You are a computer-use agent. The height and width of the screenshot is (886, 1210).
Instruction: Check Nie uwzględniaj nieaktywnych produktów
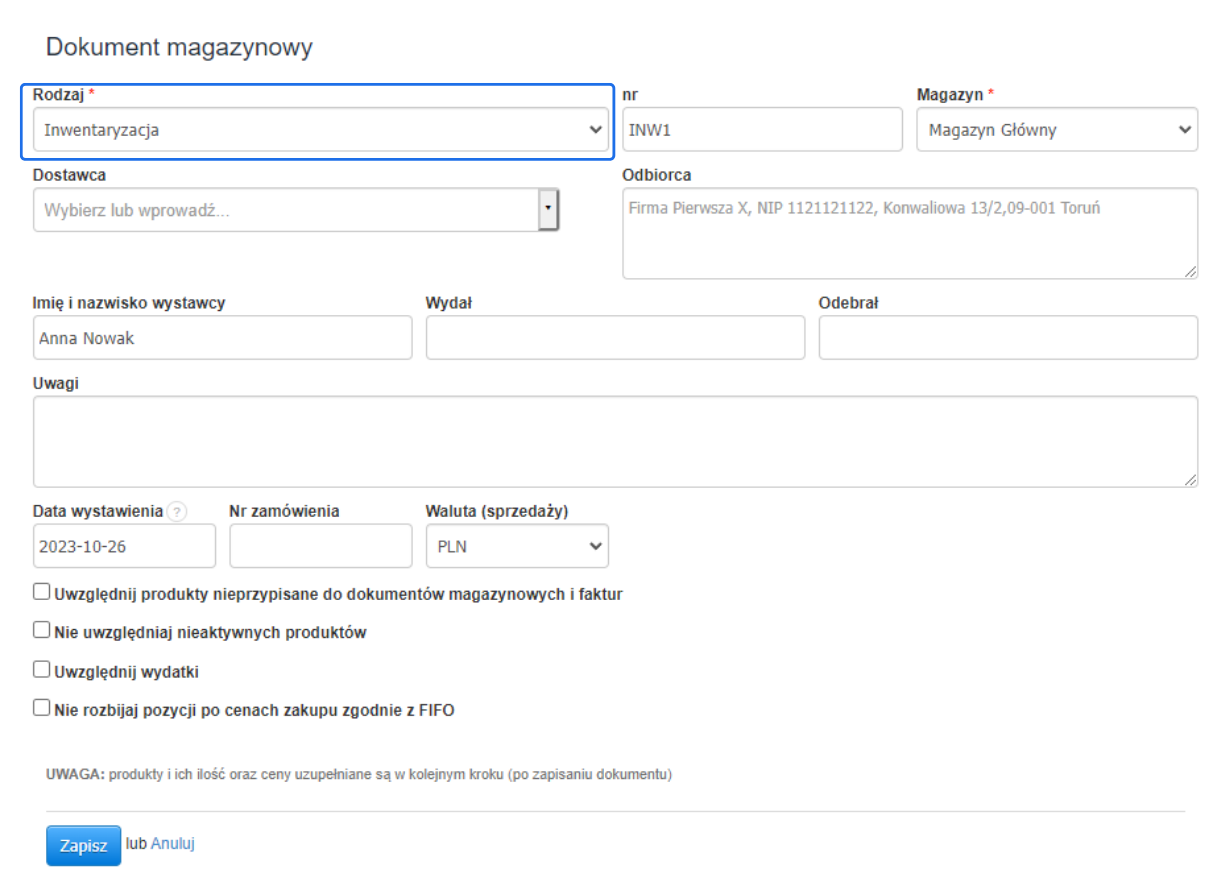(41, 631)
